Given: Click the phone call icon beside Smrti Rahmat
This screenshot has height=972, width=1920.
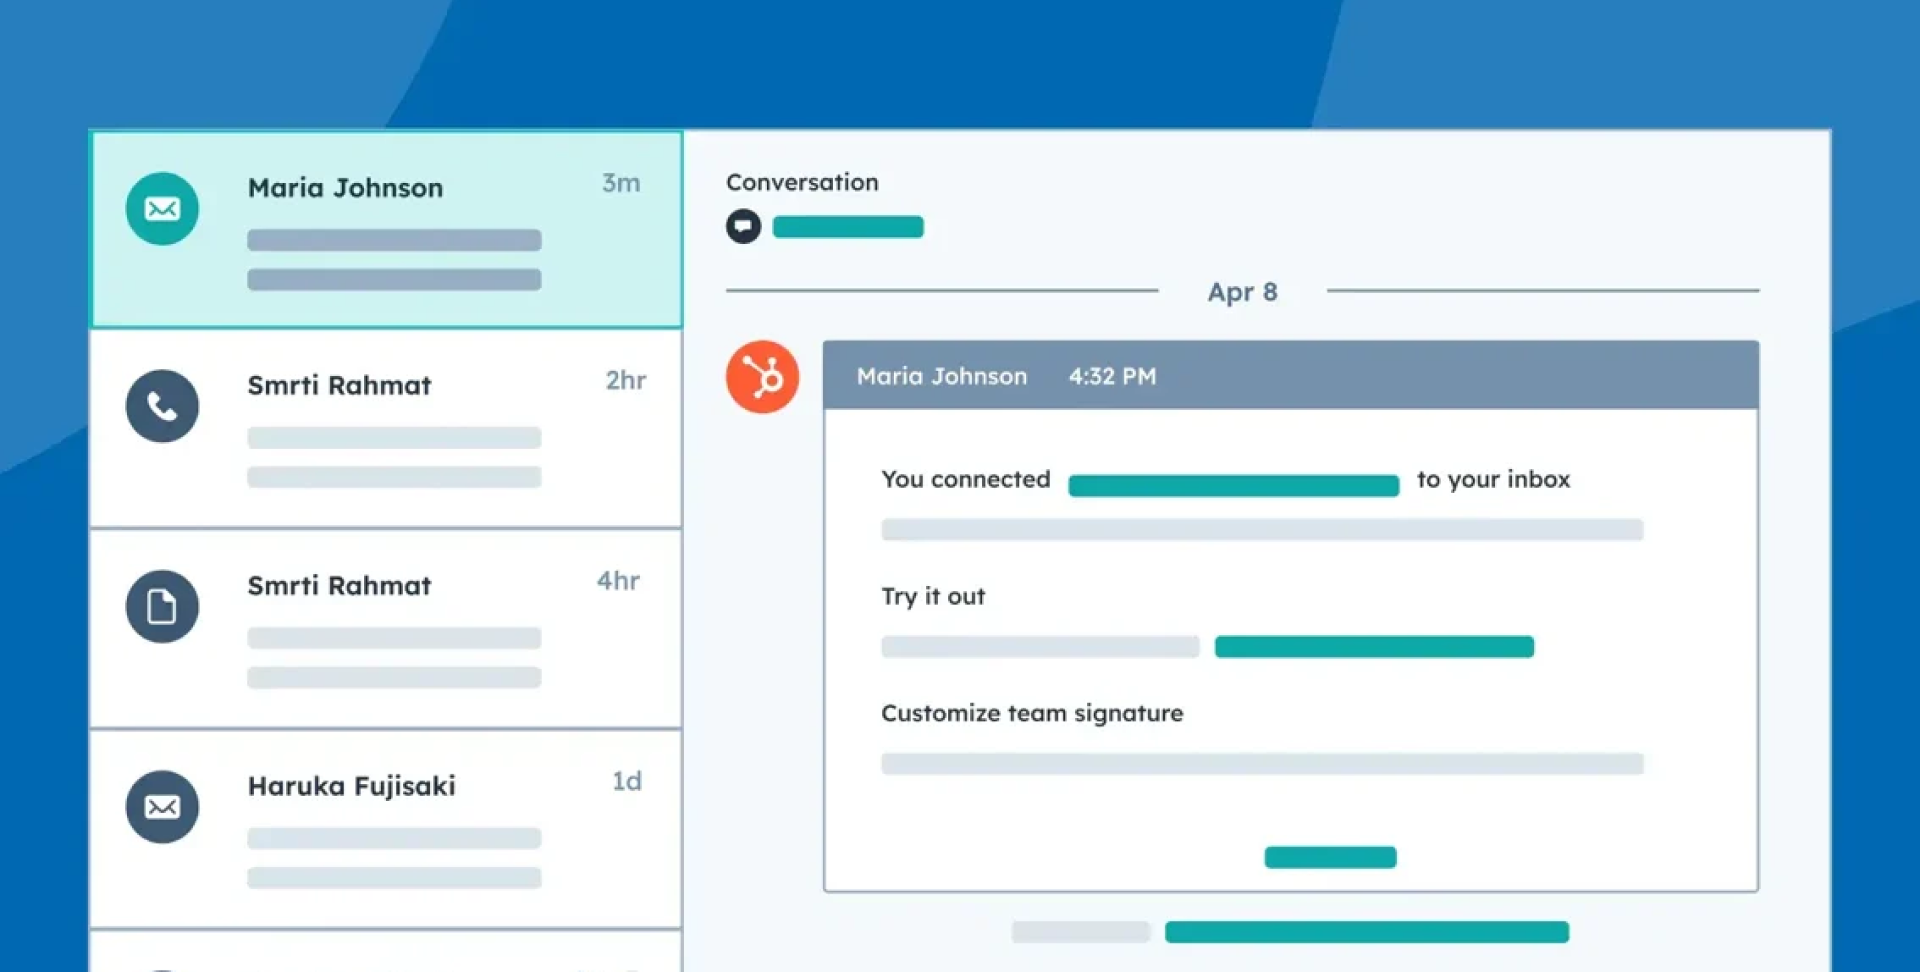Looking at the screenshot, I should (162, 406).
